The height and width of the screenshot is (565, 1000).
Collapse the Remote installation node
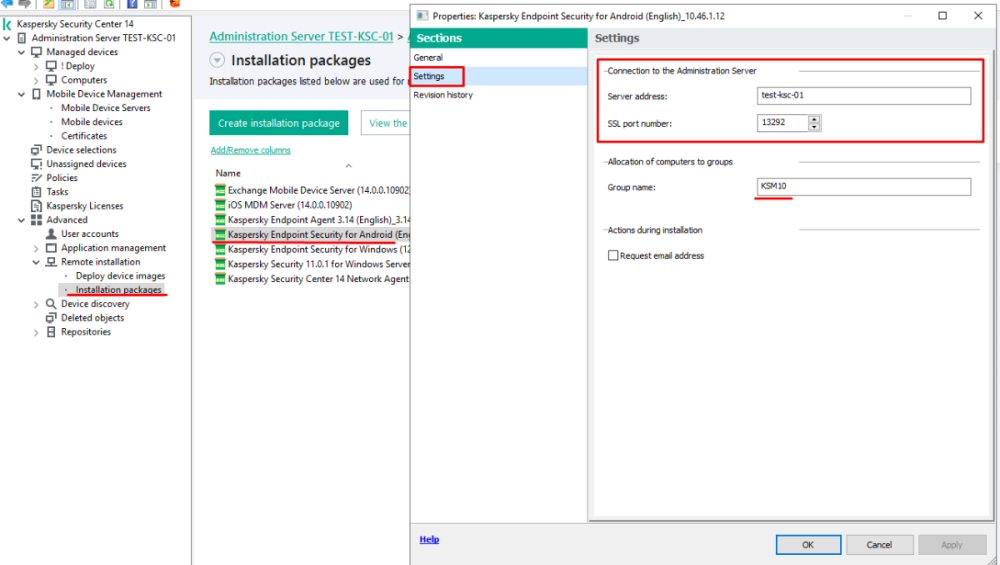click(x=36, y=263)
